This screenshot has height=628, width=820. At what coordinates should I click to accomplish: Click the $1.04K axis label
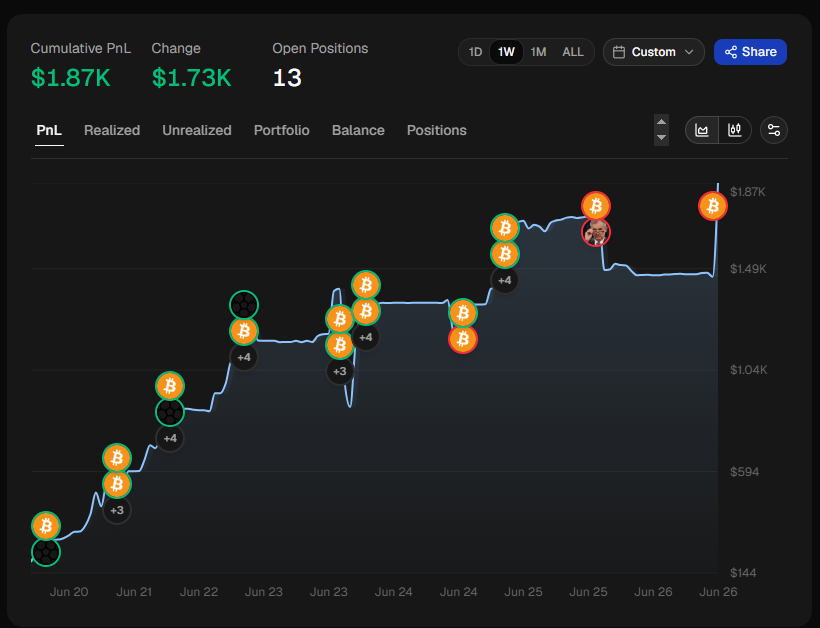tap(749, 370)
